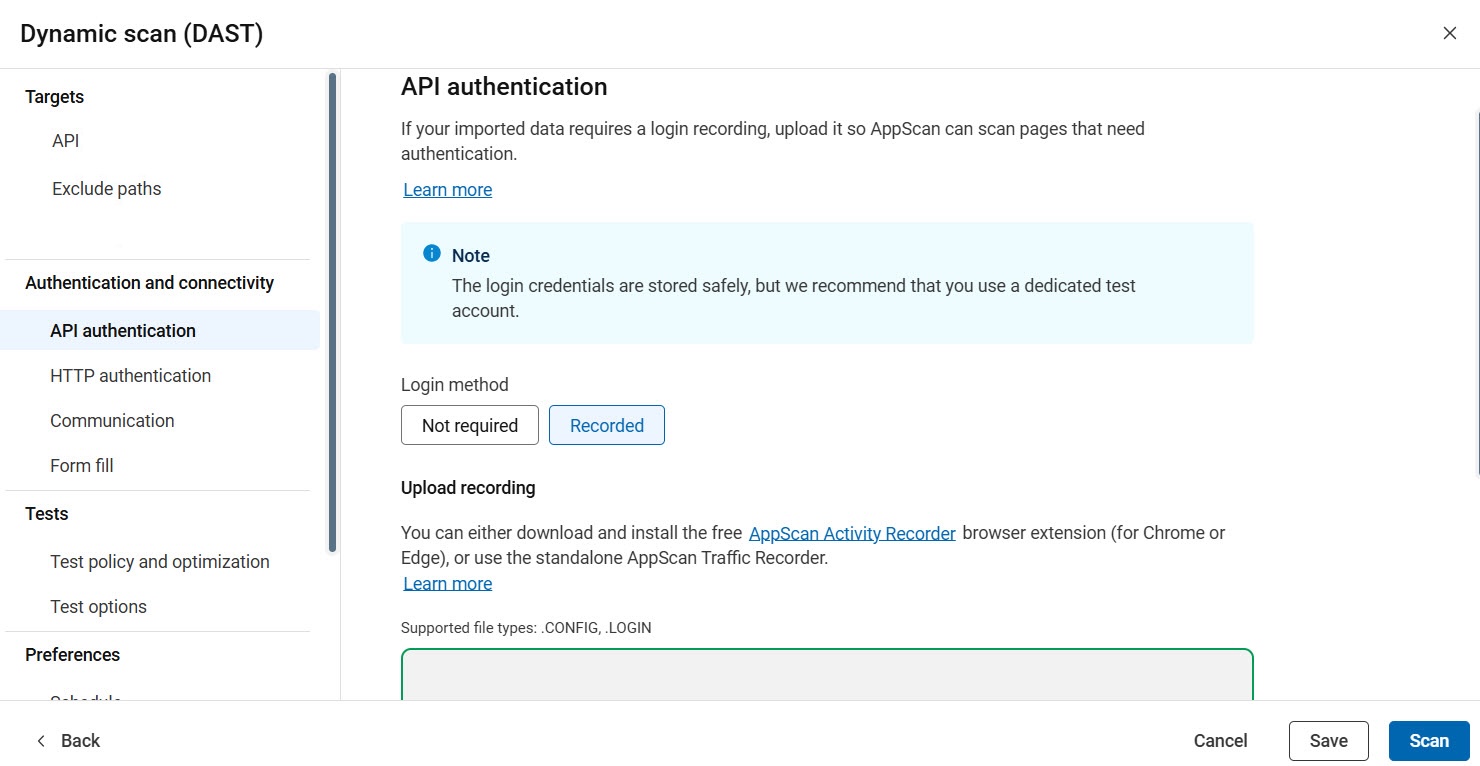The image size is (1480, 766).
Task: Select the Recorded login method
Action: point(606,425)
